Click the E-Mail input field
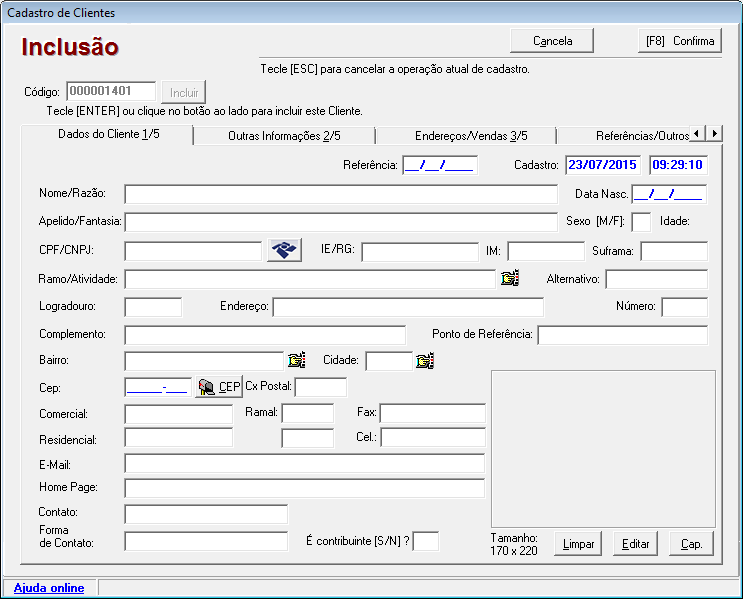 pos(304,464)
